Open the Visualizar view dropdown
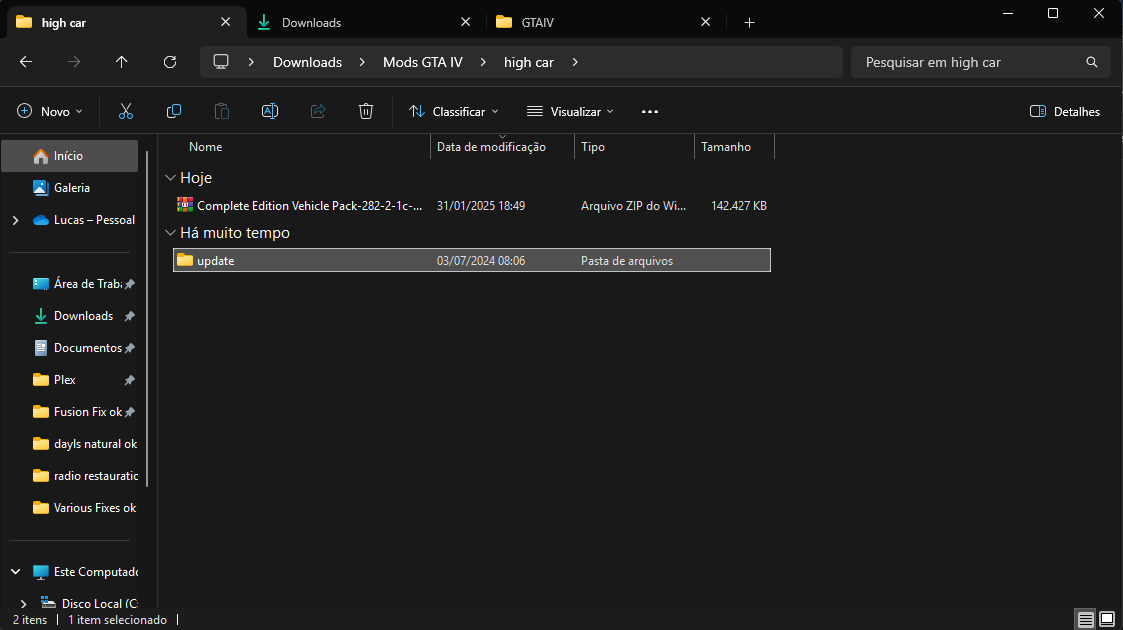The width and height of the screenshot is (1123, 630). click(x=570, y=111)
